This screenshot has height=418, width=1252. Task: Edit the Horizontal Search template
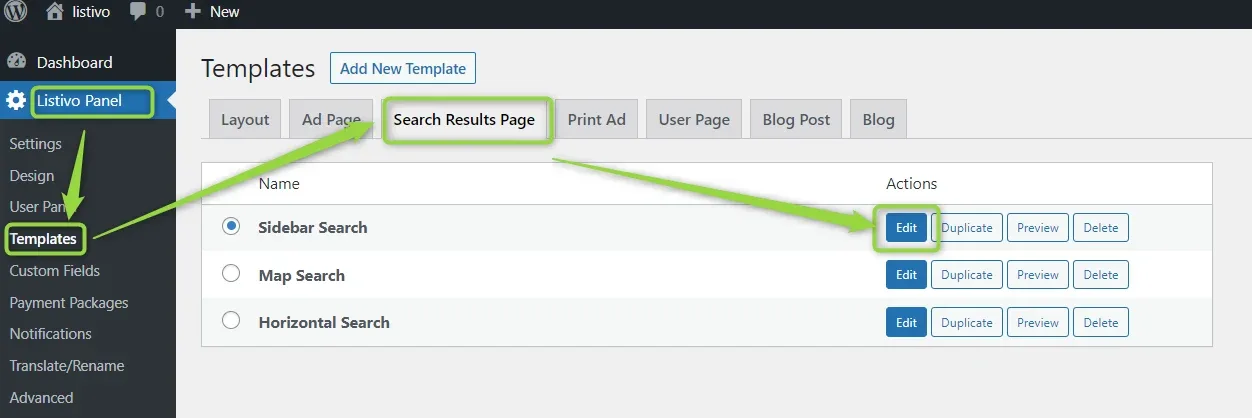tap(906, 322)
